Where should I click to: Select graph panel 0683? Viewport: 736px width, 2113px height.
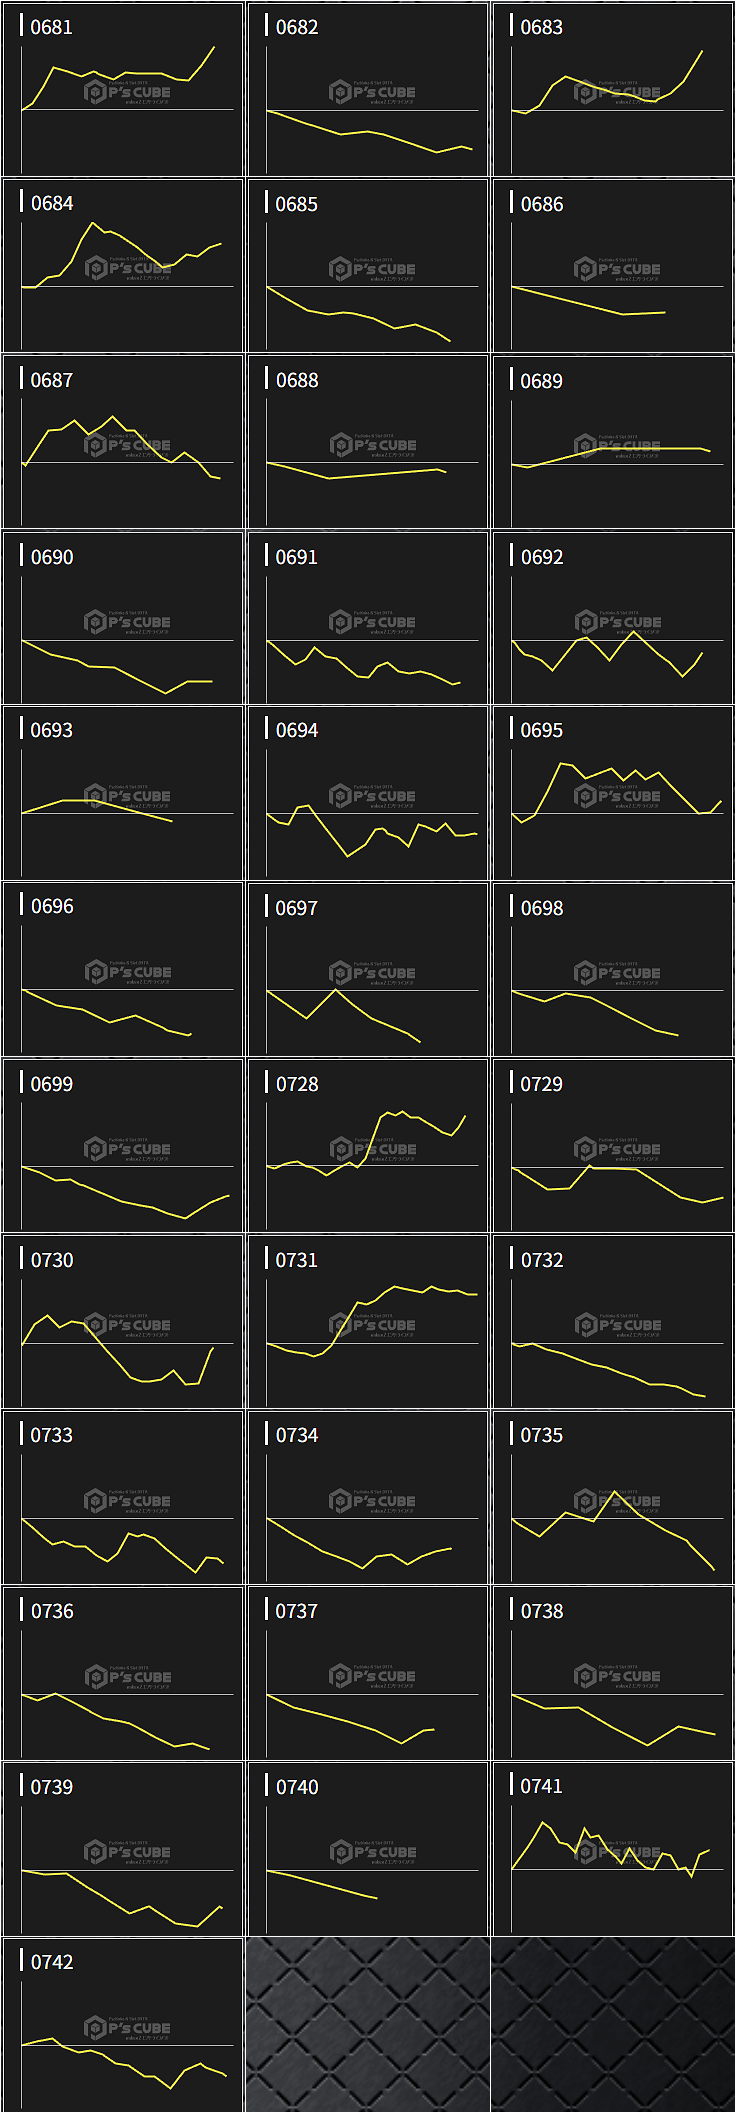pyautogui.click(x=613, y=90)
